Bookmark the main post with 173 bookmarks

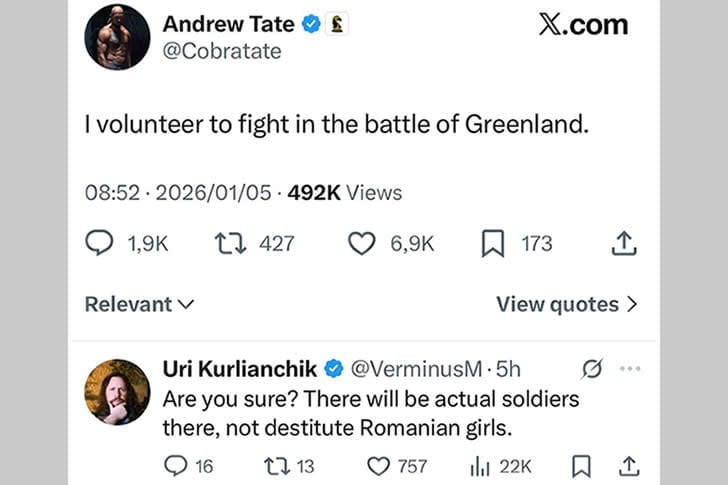click(493, 243)
